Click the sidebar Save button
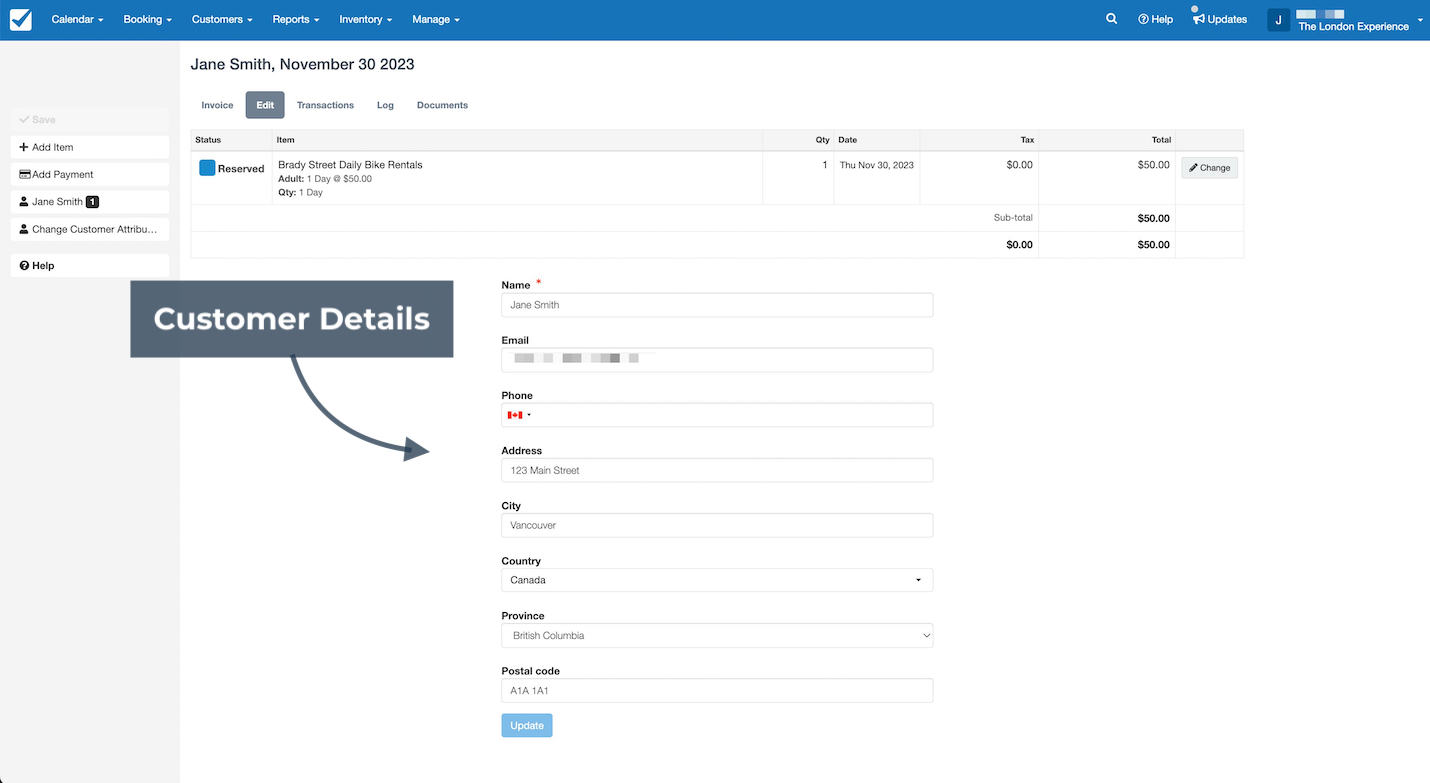 click(x=90, y=119)
